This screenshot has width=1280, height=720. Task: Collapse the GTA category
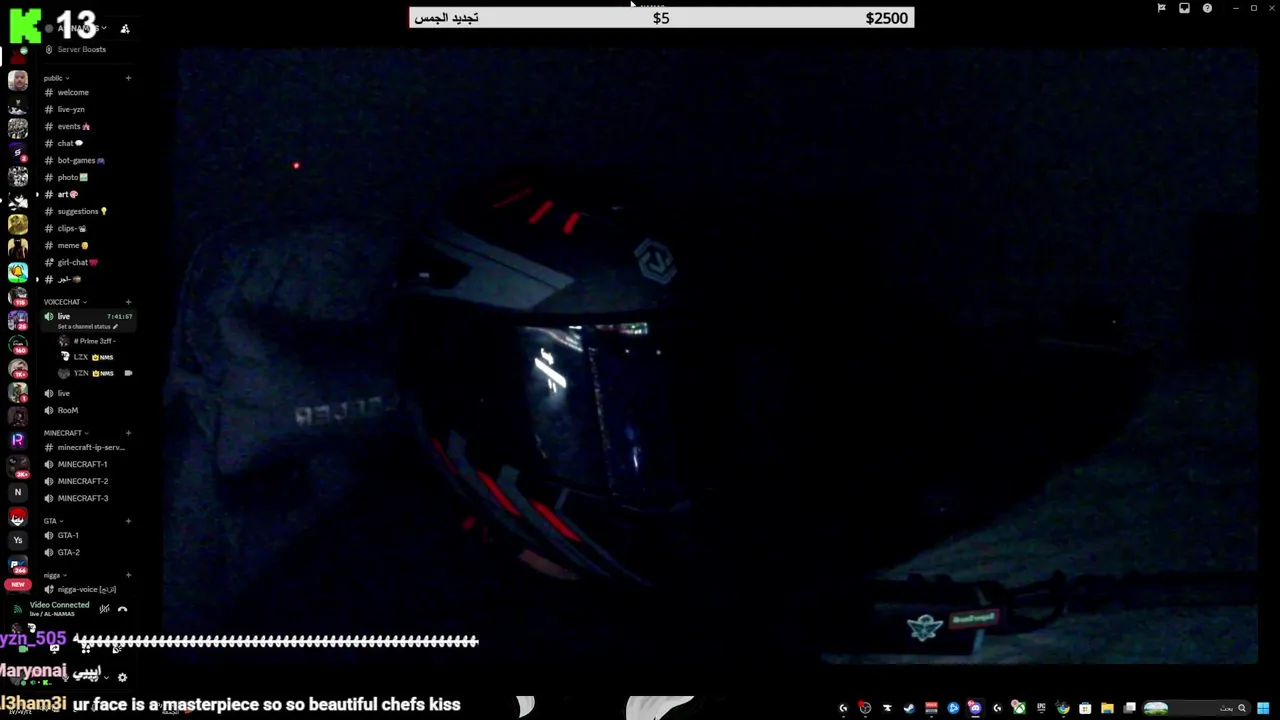pos(53,521)
